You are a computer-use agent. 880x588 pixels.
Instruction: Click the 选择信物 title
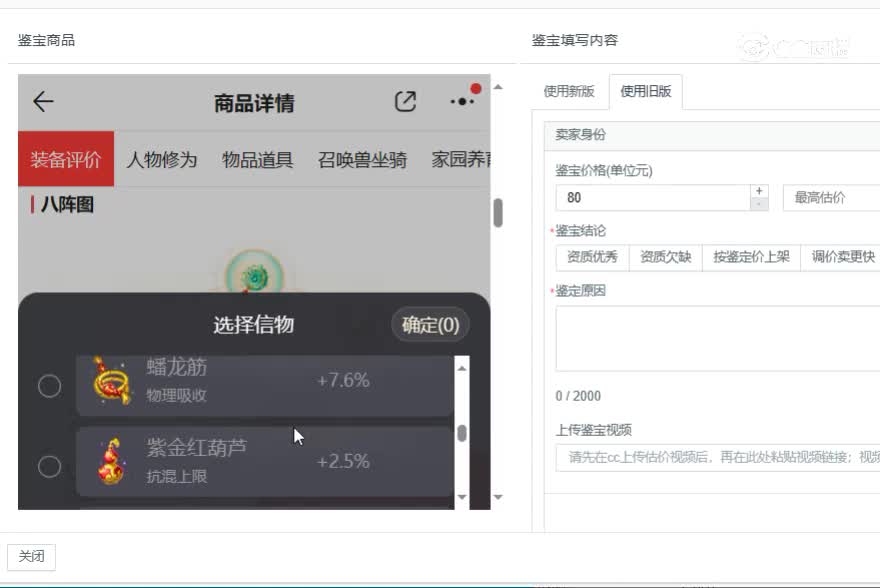click(254, 324)
